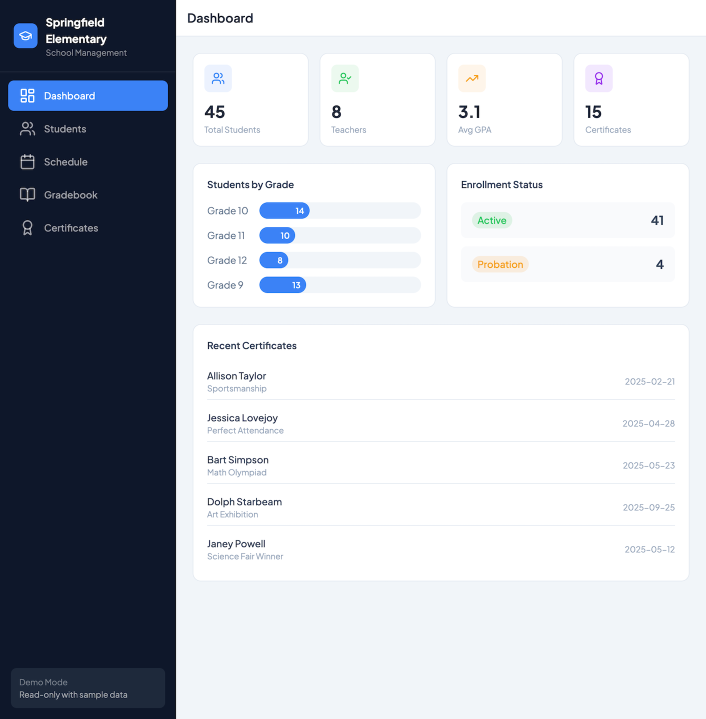Click the date 2025-05-23

pos(649,465)
